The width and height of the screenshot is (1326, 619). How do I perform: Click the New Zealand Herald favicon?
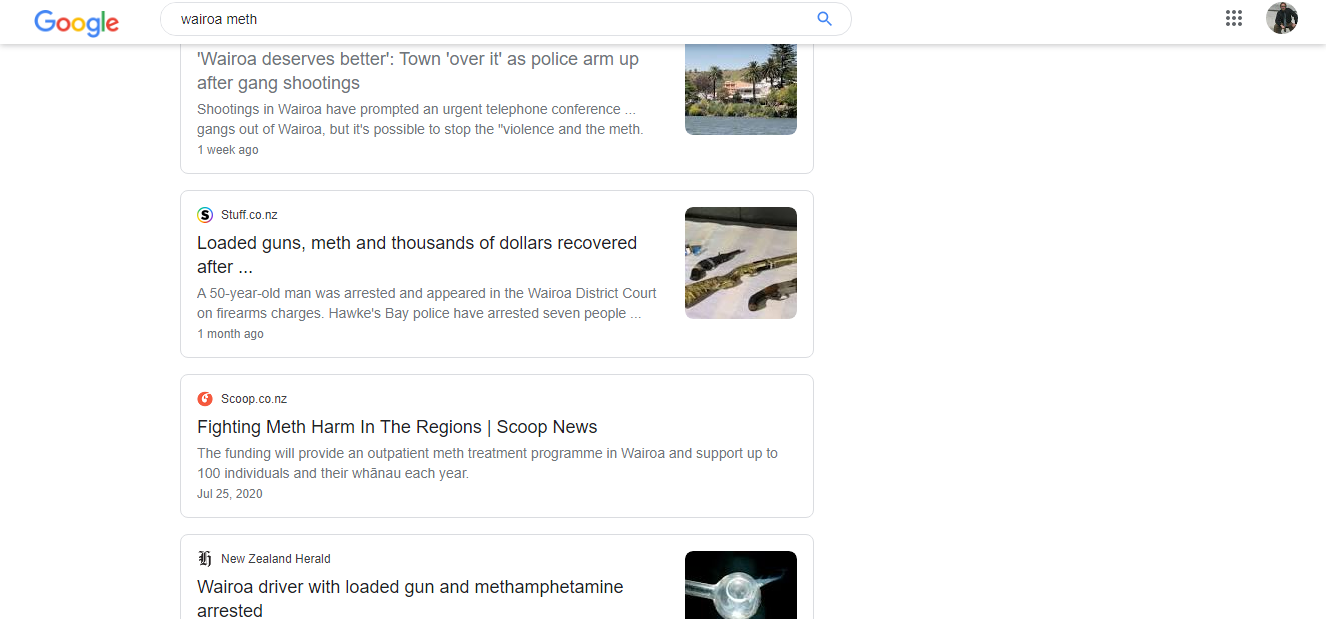point(205,559)
